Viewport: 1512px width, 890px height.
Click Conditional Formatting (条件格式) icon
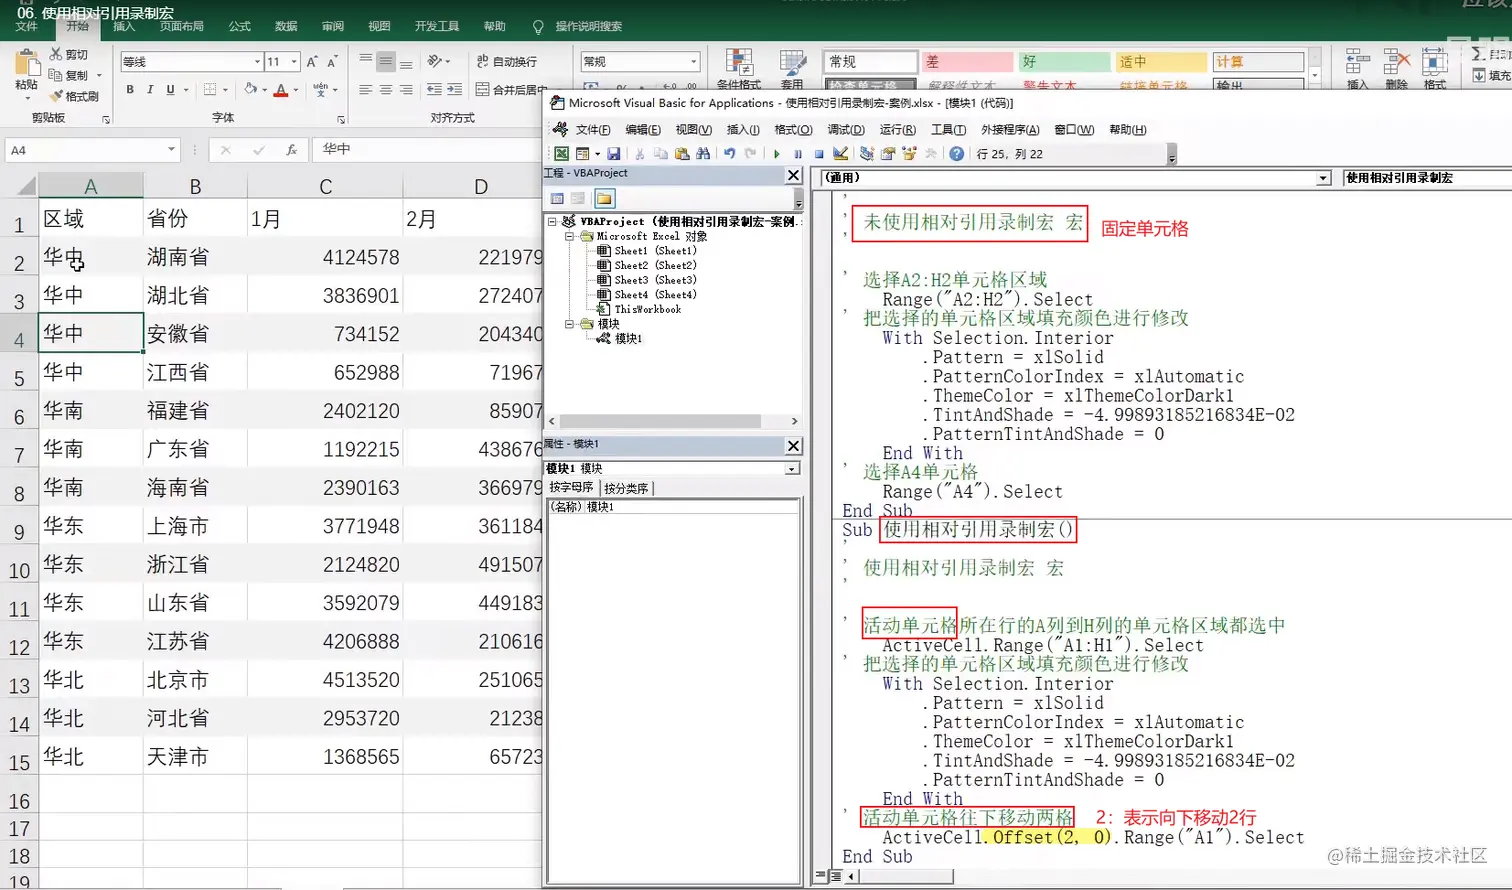point(739,64)
